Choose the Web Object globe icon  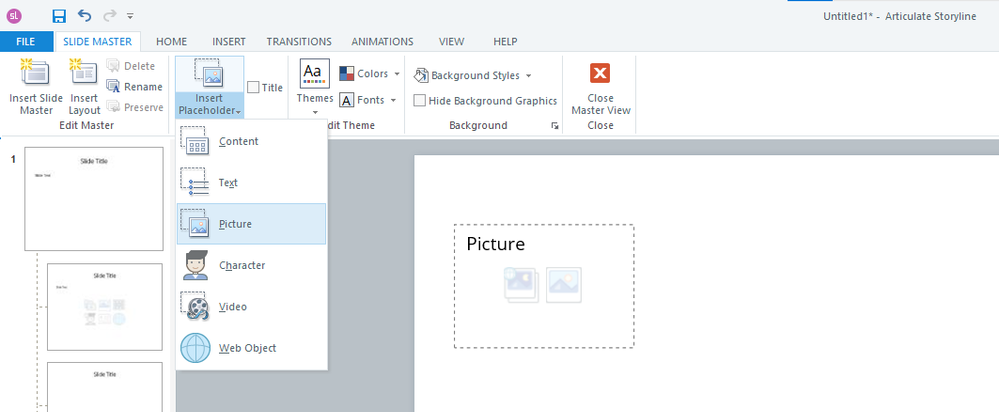click(196, 348)
